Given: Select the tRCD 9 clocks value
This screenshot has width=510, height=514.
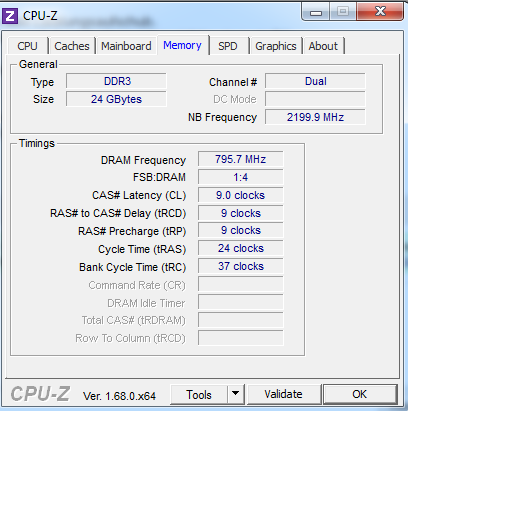Looking at the screenshot, I should click(241, 213).
